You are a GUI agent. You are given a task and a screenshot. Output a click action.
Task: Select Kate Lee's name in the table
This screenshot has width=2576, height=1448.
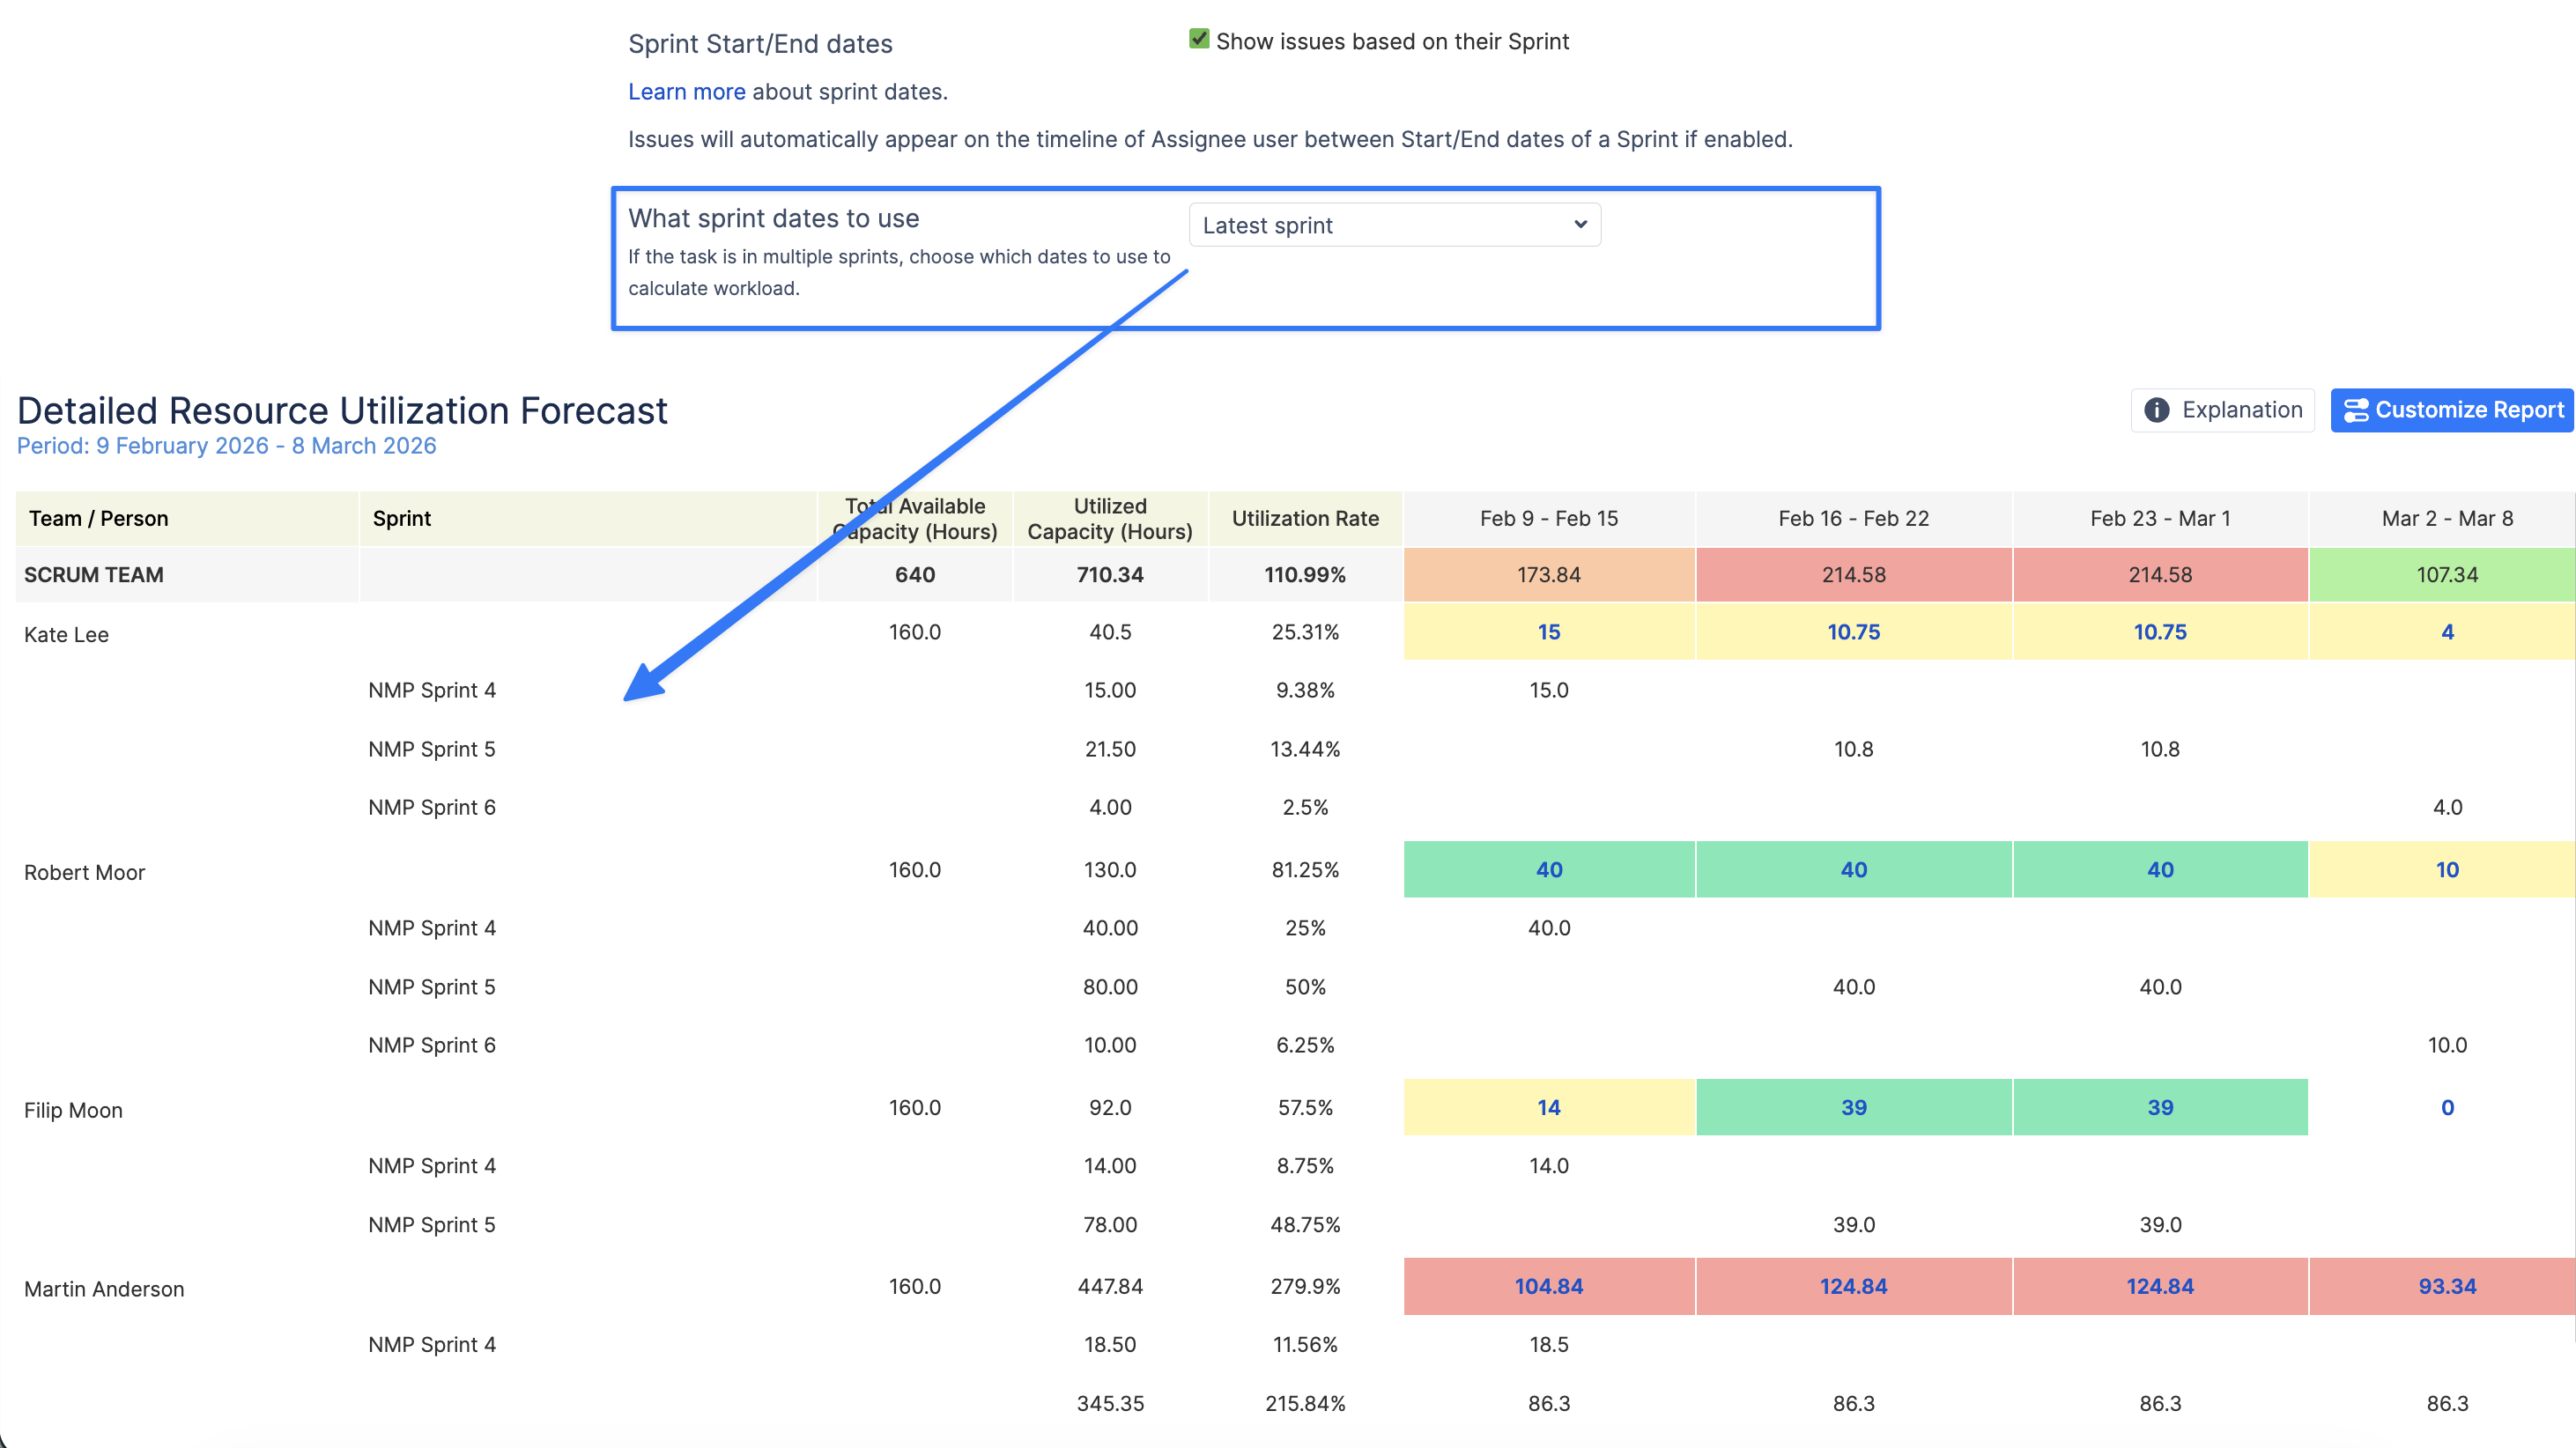tap(66, 634)
